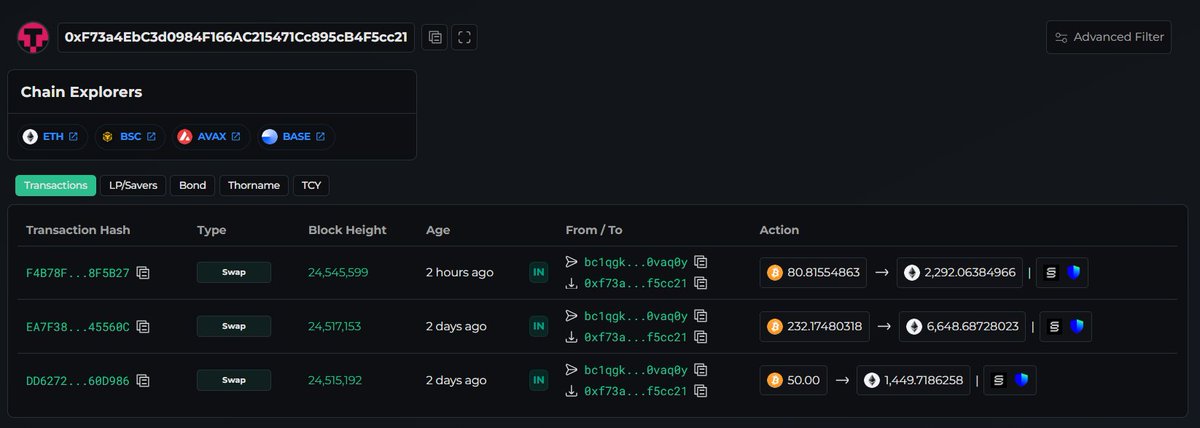The width and height of the screenshot is (1200, 428).
Task: Copy the wallet address at the top
Action: pyautogui.click(x=435, y=37)
